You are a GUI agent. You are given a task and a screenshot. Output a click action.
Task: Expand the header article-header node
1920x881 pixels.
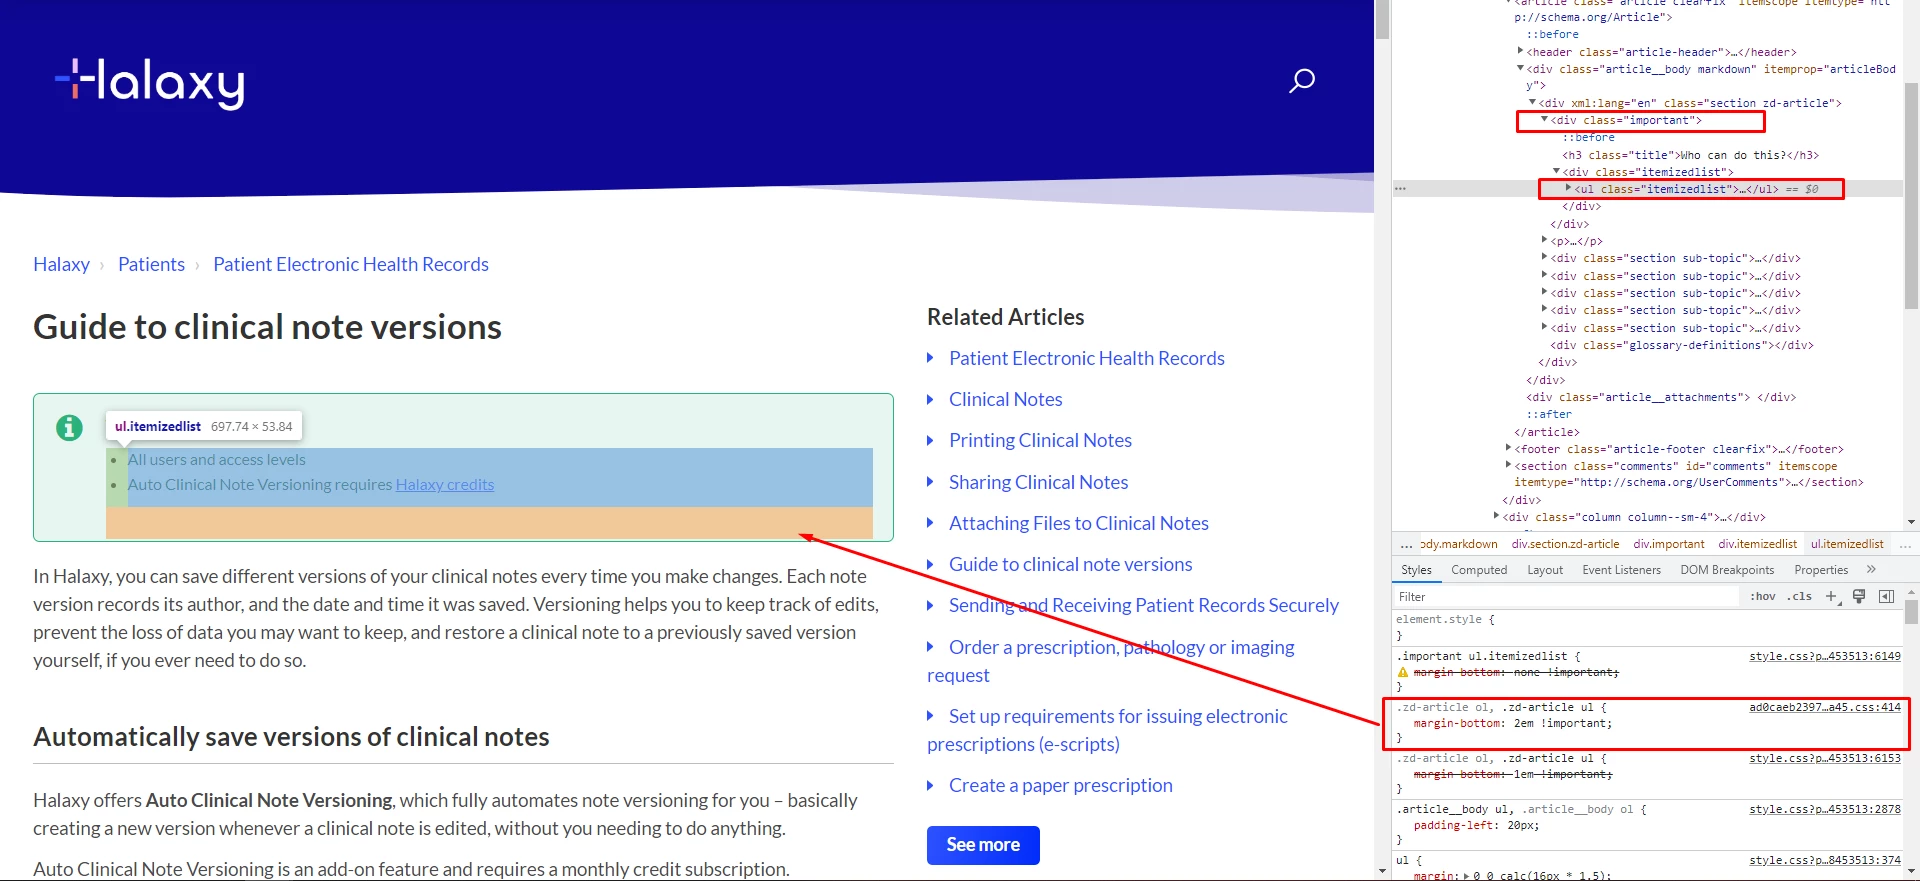[1521, 51]
